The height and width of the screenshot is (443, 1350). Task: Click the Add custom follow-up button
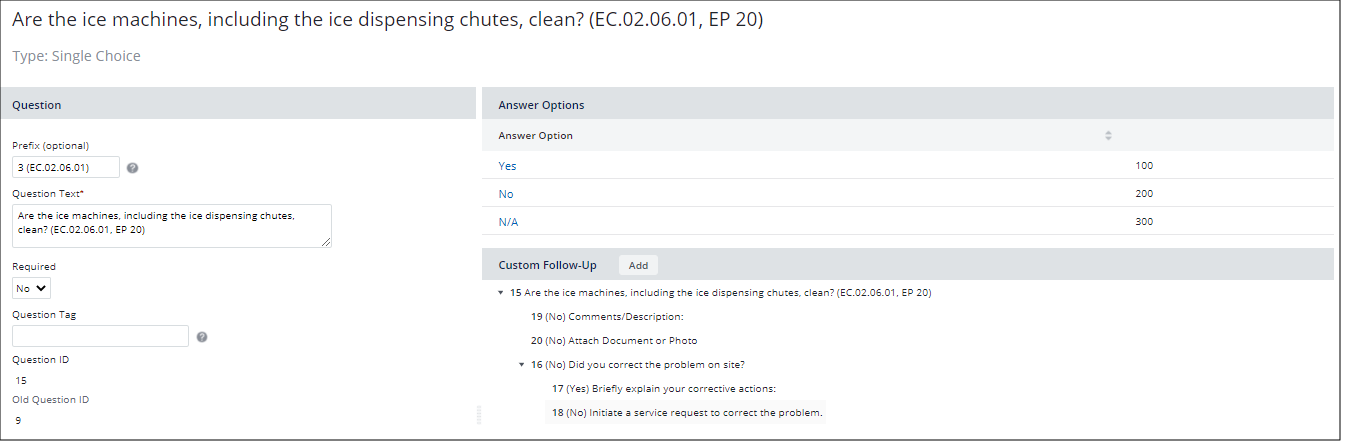(x=638, y=265)
